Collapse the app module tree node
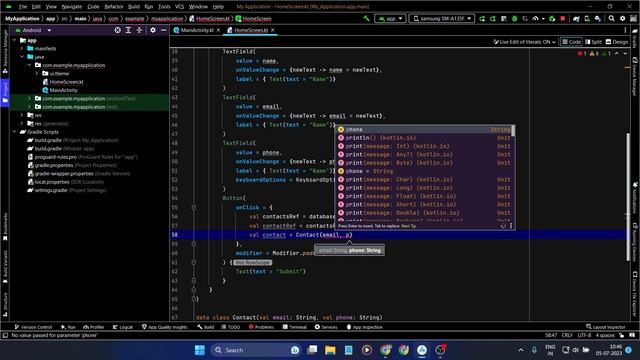Viewport: 640px width, 360px height. tap(15, 40)
